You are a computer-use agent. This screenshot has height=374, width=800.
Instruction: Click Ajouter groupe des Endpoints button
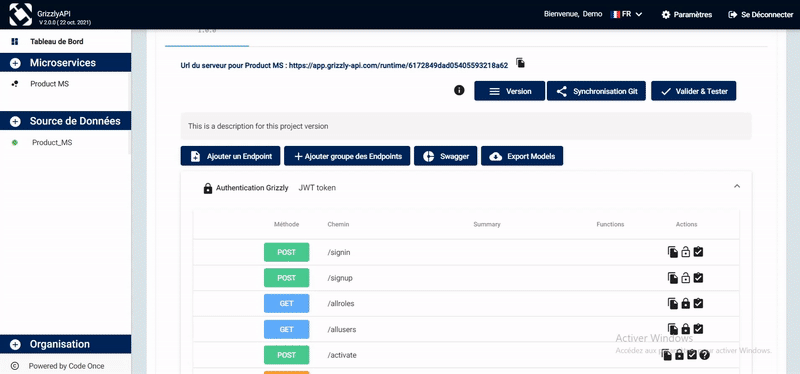click(x=347, y=156)
